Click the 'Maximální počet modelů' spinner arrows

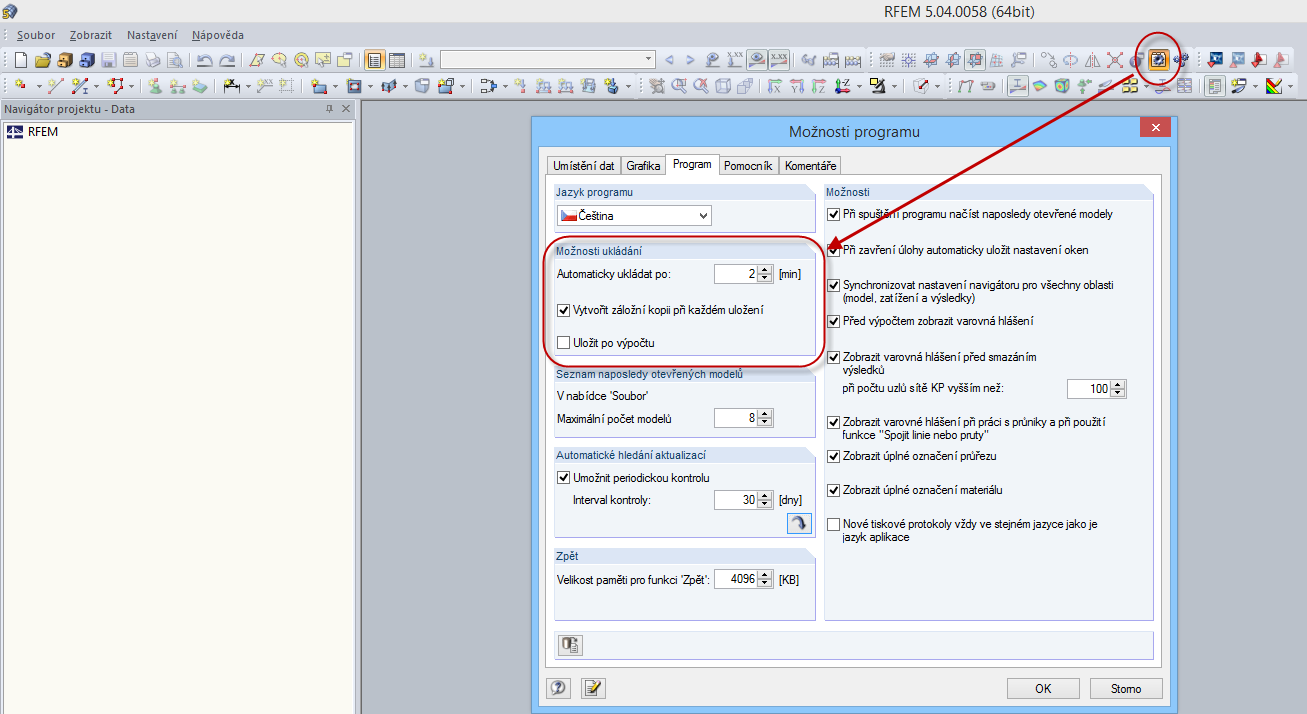tap(765, 418)
